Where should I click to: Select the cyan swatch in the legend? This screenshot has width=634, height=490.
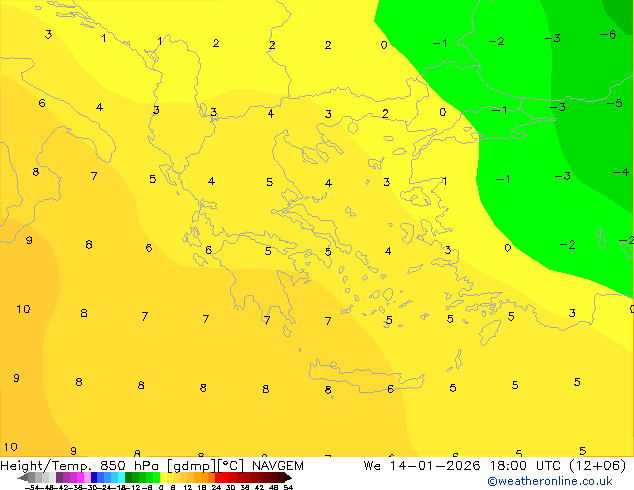[x=121, y=477]
